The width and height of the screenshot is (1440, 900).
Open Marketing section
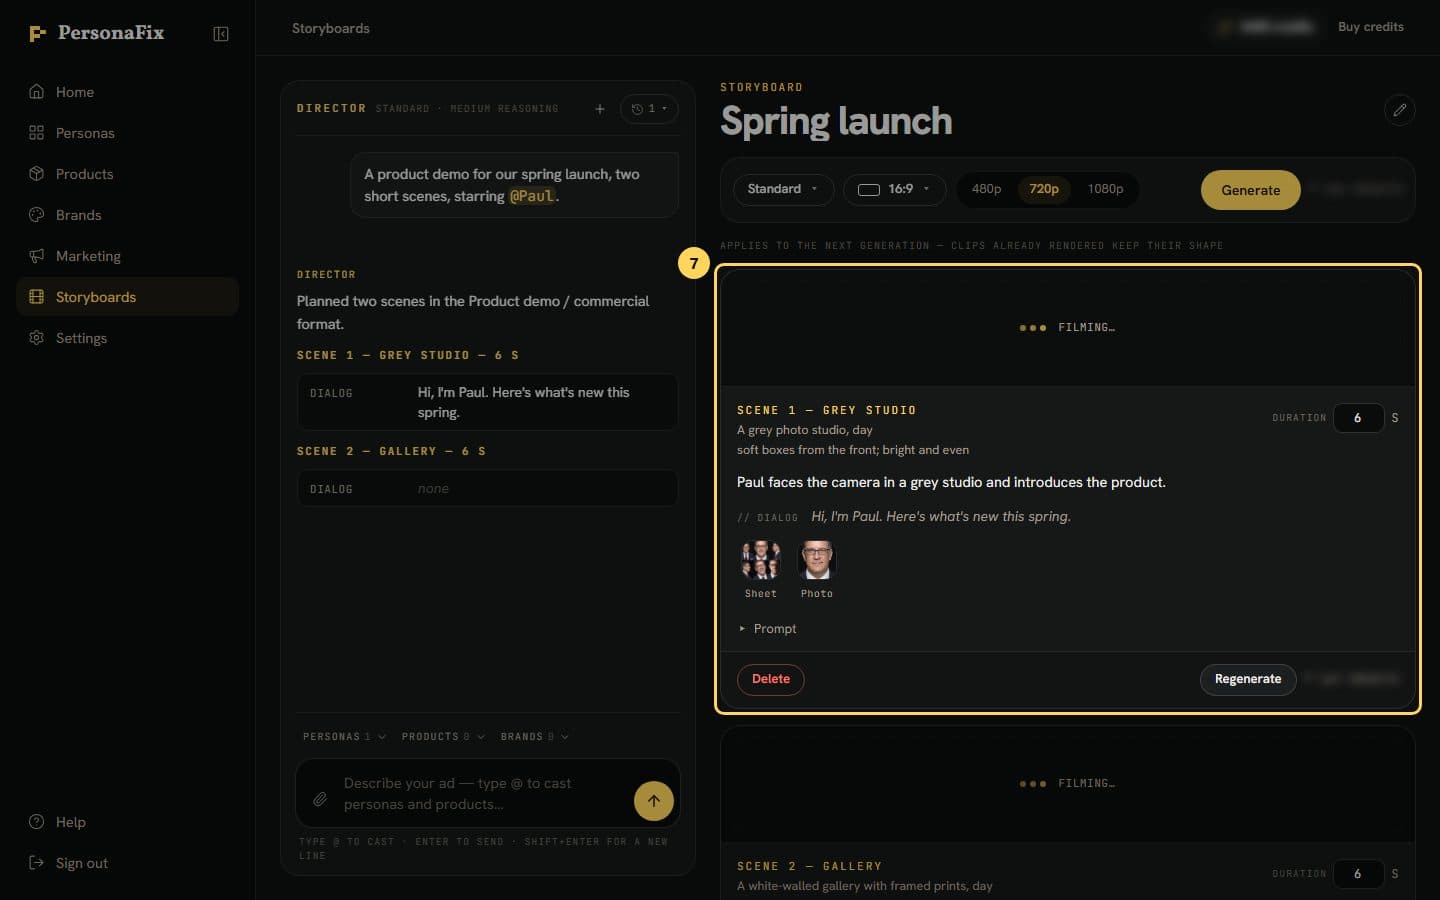pos(127,256)
